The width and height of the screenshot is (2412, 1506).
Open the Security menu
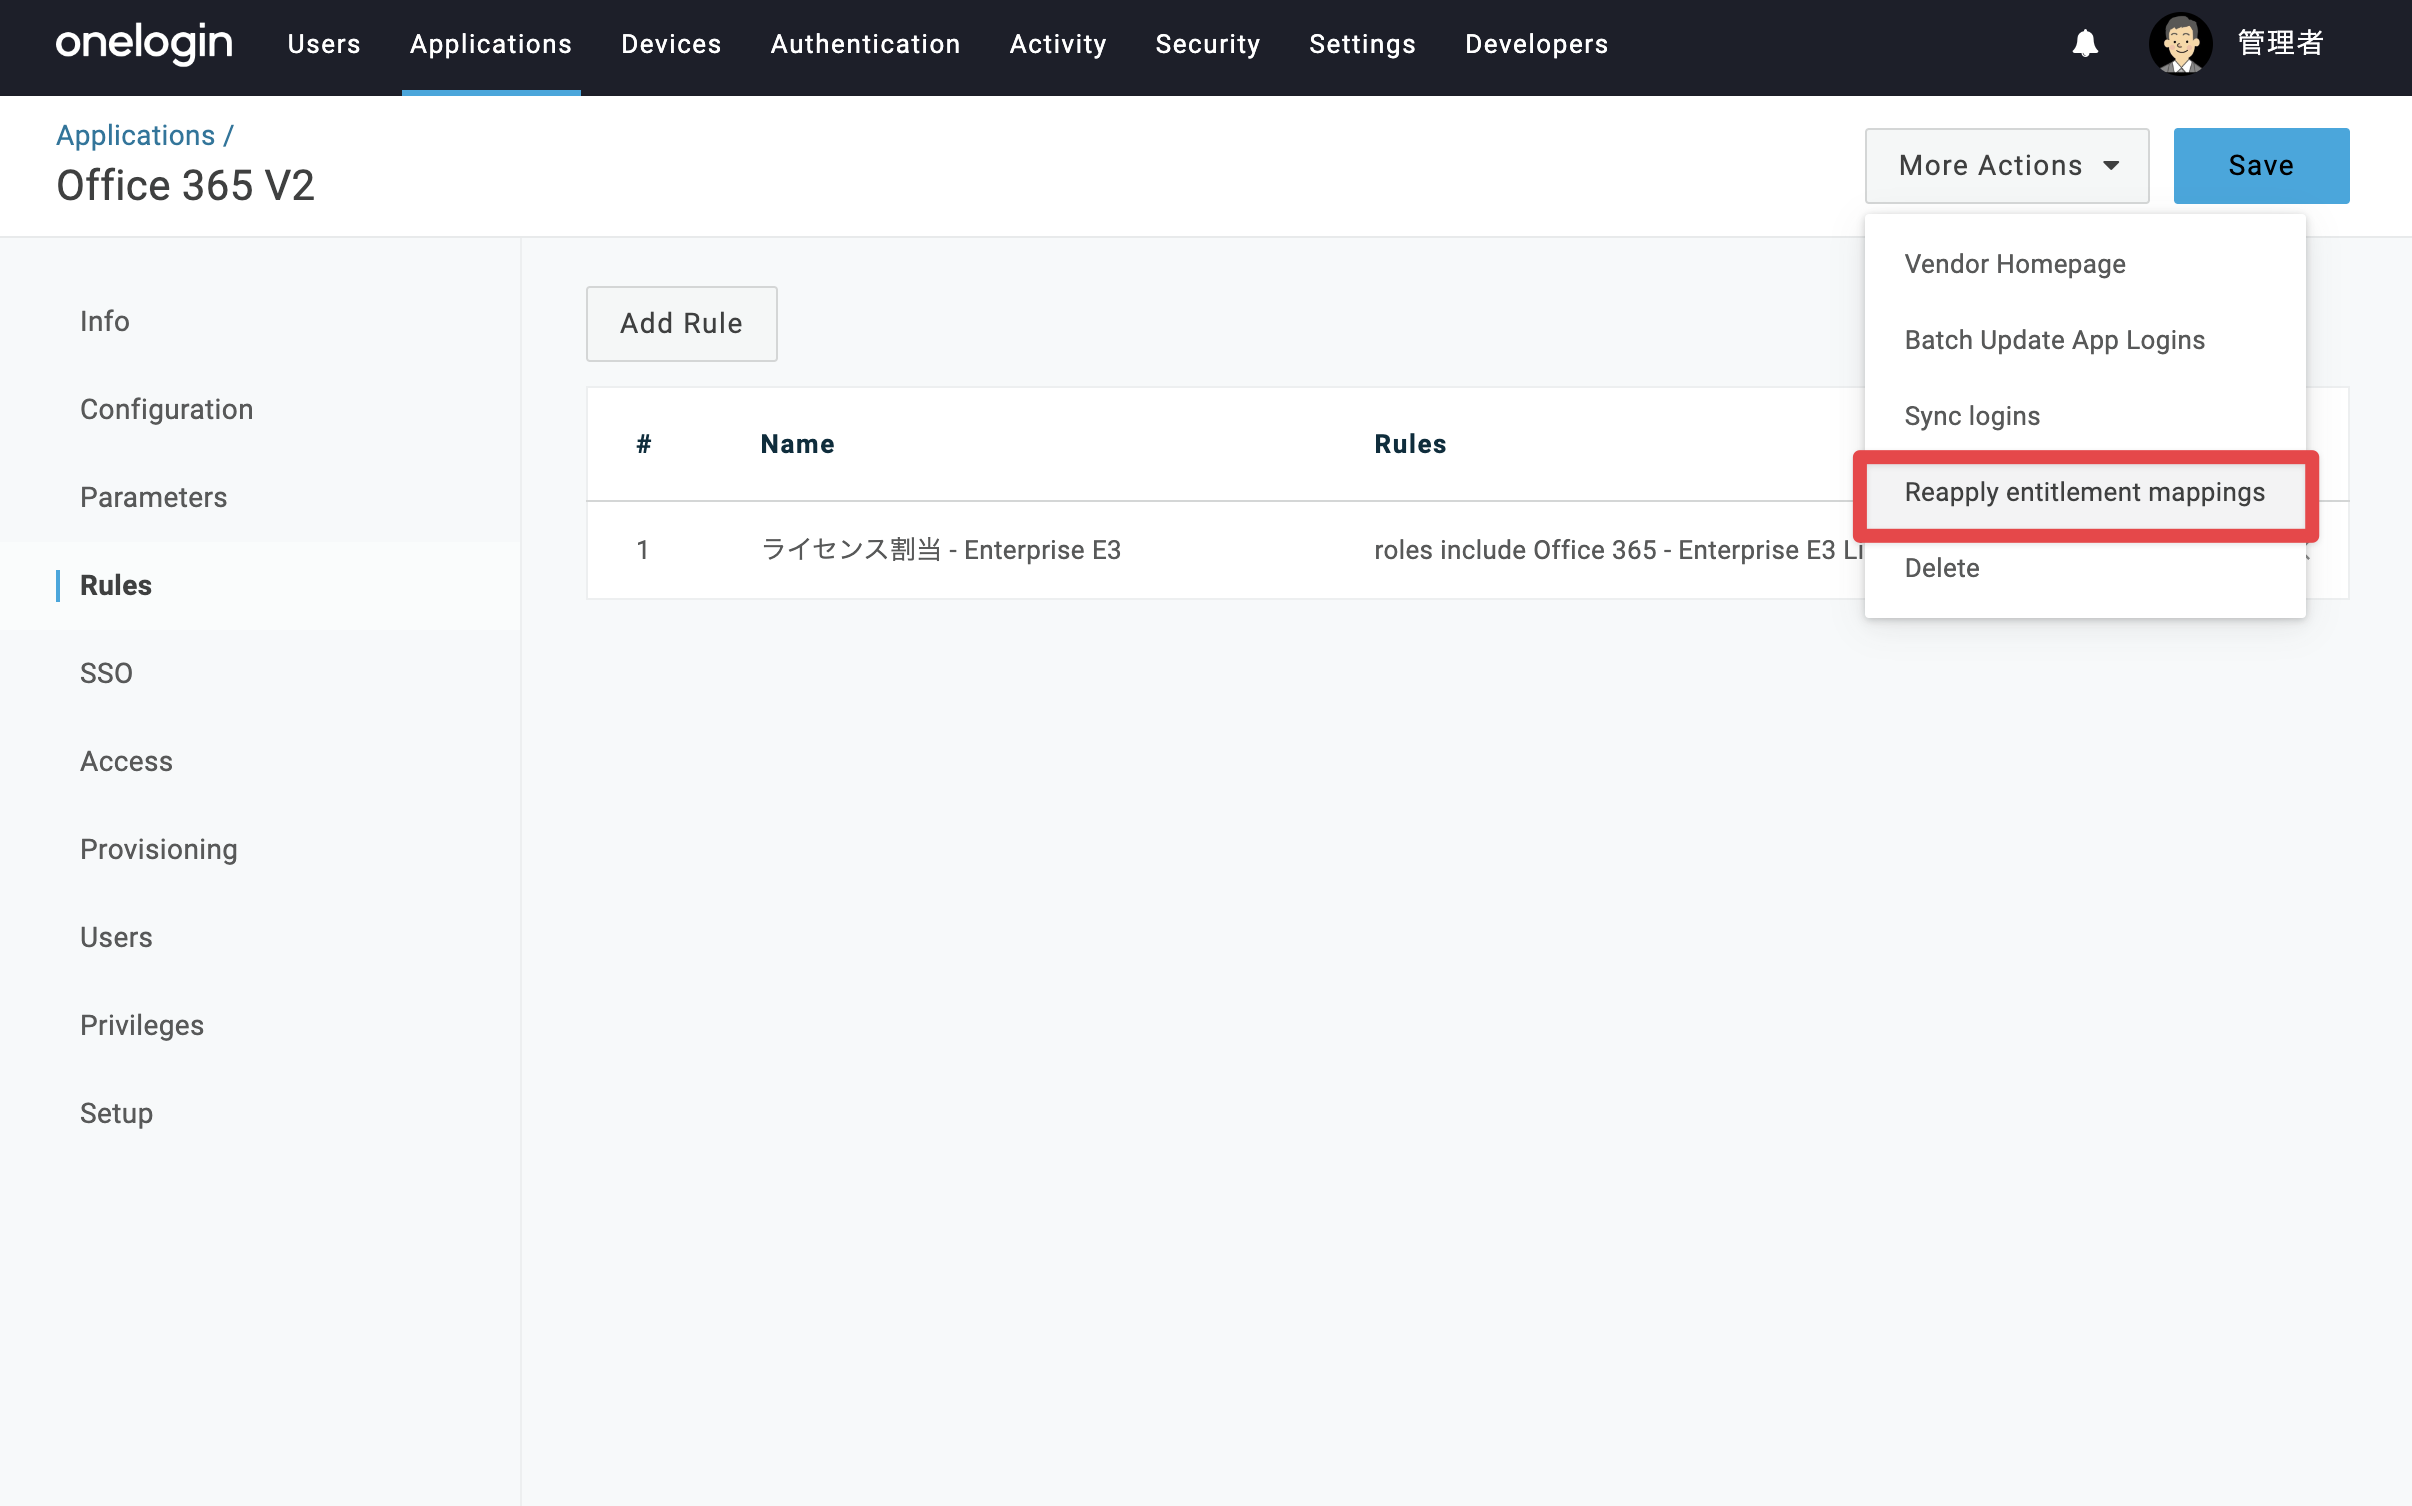pos(1208,44)
